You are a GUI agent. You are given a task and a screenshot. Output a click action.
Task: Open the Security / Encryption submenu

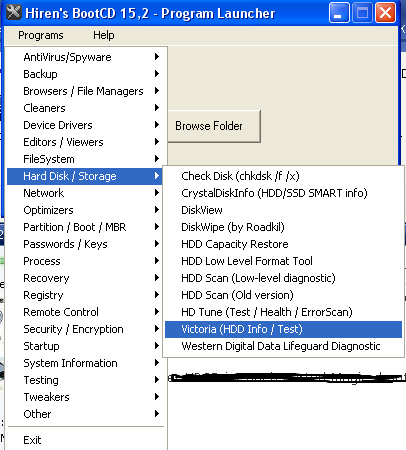click(85, 329)
